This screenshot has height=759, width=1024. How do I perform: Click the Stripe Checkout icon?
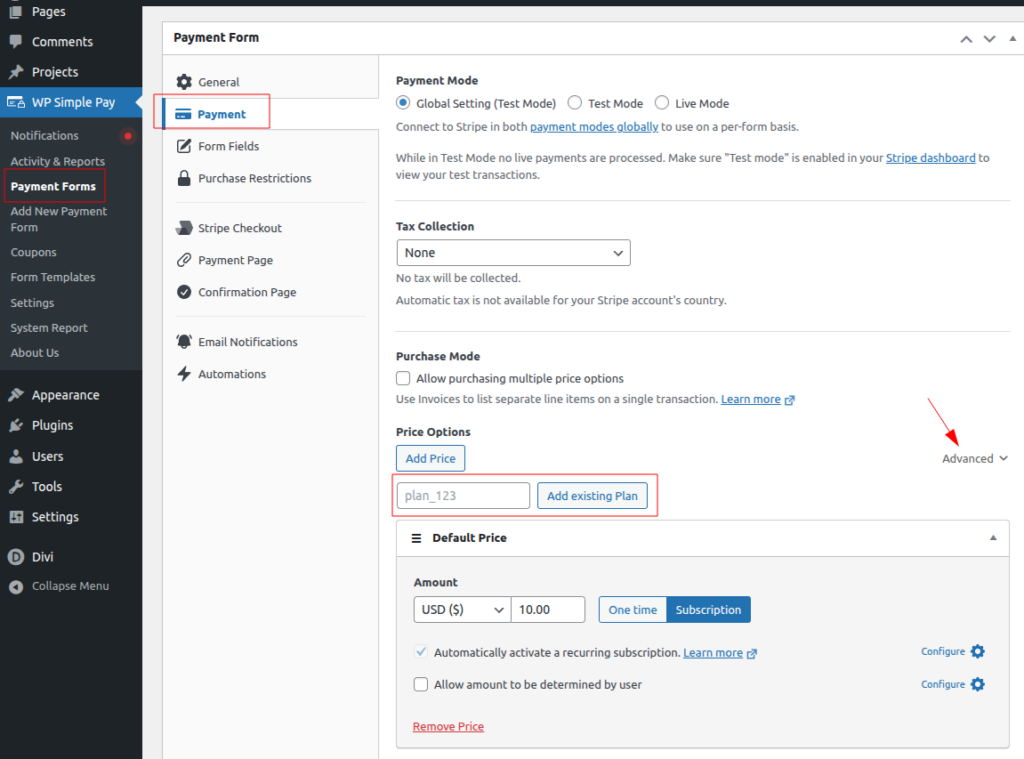pos(184,228)
